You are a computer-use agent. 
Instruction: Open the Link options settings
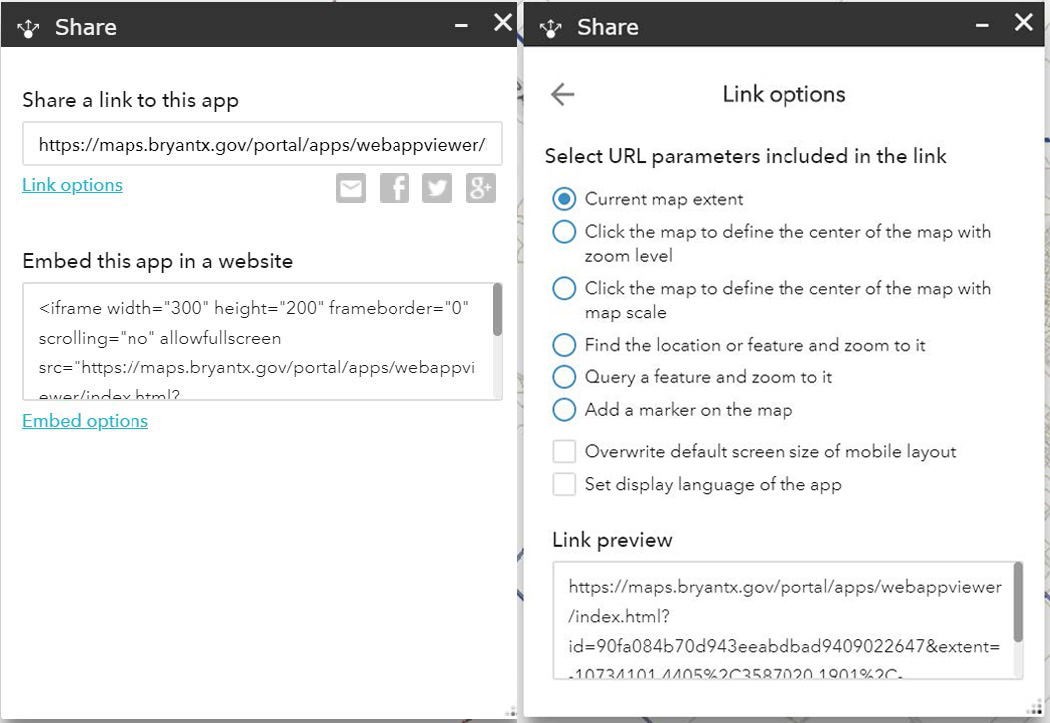pyautogui.click(x=72, y=184)
